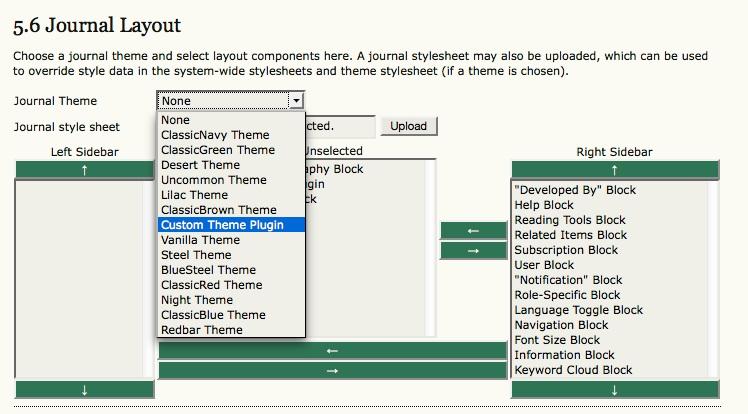Click the Right Sidebar up arrow button
This screenshot has height=414, width=748.
coord(614,170)
